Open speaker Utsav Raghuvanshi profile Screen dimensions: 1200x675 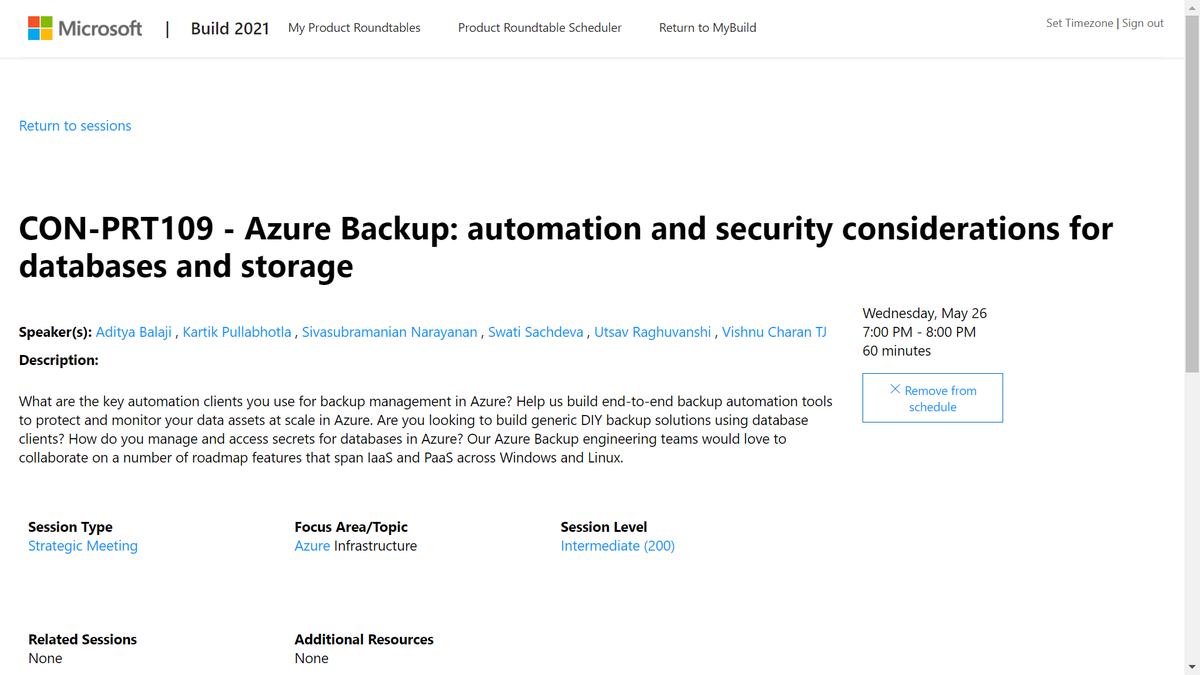point(653,332)
